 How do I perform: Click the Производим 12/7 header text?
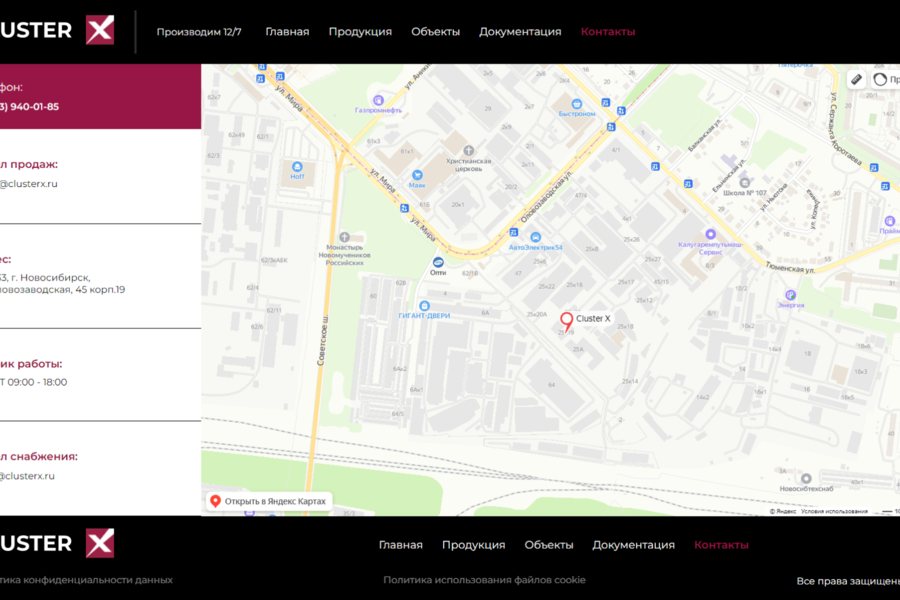point(199,32)
